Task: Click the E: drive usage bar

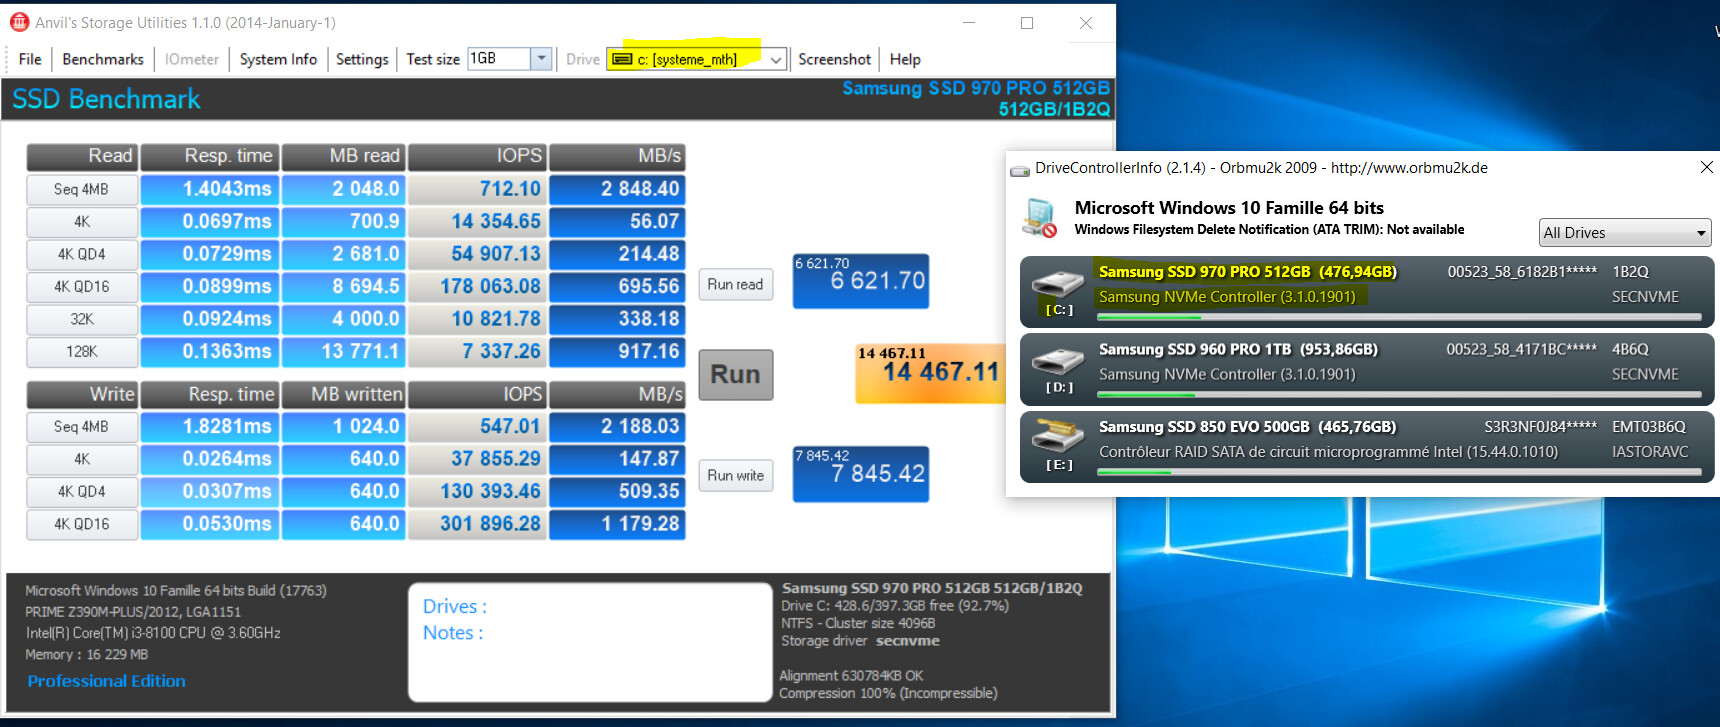Action: (1399, 472)
